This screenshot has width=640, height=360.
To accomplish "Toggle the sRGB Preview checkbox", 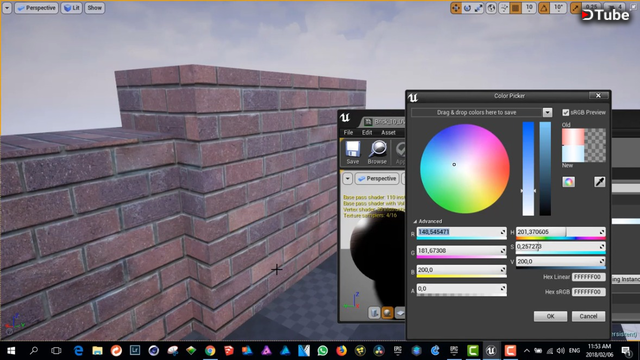I will point(565,112).
